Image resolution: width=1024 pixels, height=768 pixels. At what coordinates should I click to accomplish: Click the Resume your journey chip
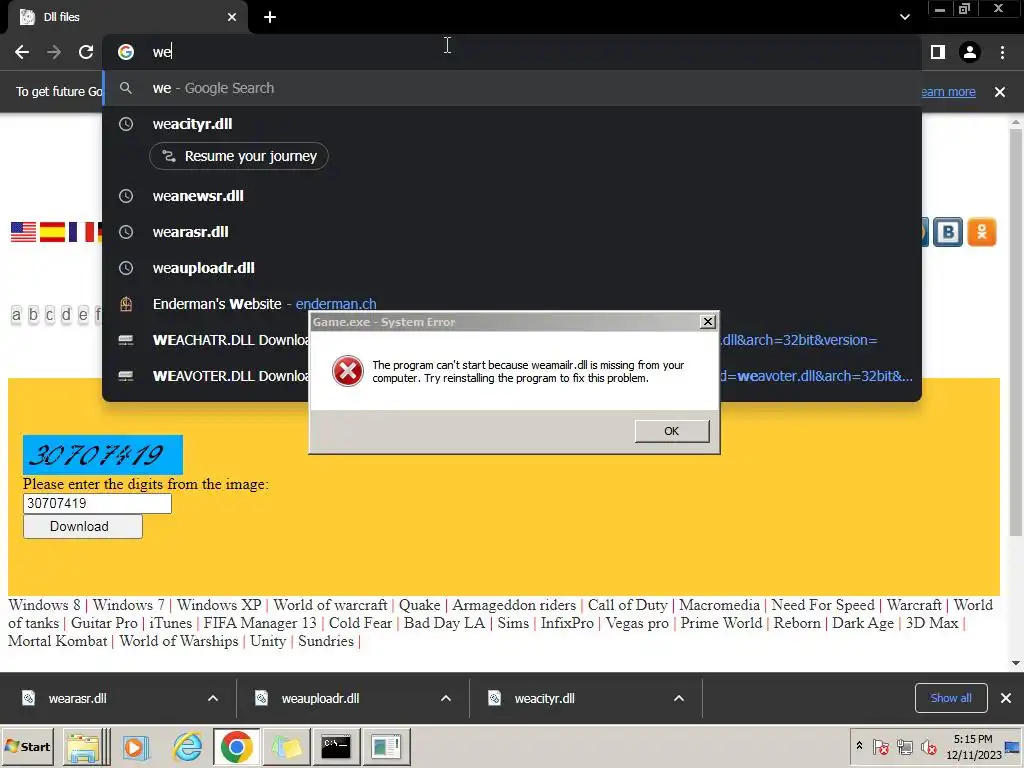239,156
